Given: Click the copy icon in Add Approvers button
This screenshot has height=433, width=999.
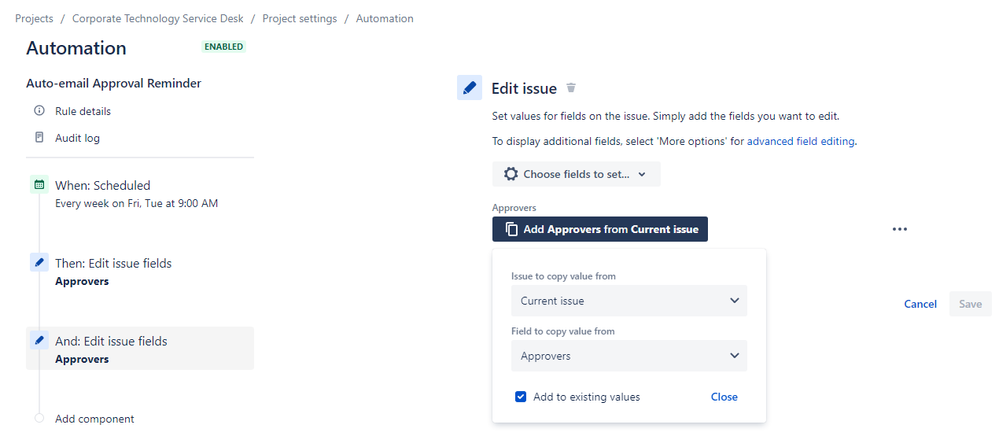Looking at the screenshot, I should point(511,229).
